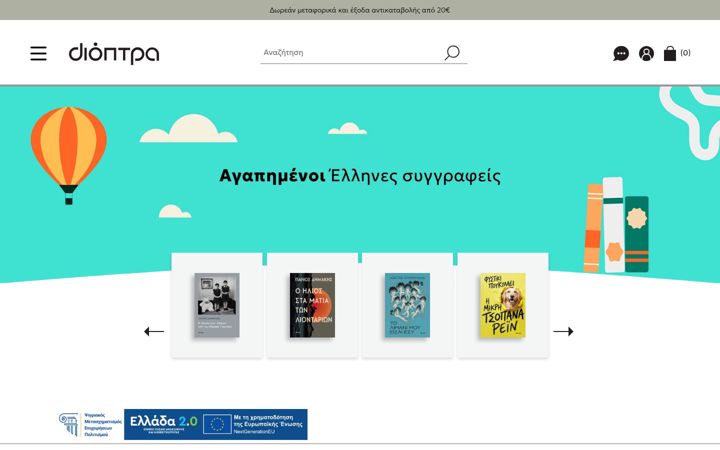Screen dimensions: 720x450
Task: Open the hamburger menu
Action: [x=39, y=53]
